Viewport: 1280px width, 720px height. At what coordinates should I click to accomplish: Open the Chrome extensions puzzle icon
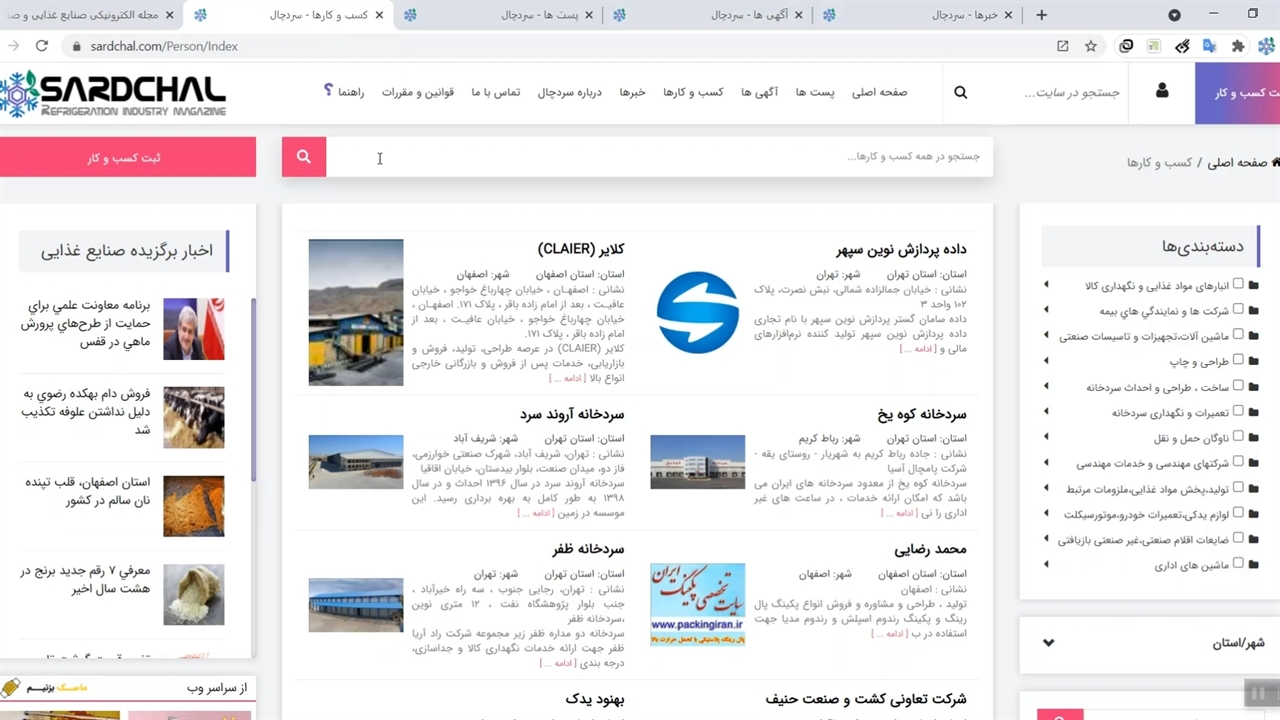1238,46
